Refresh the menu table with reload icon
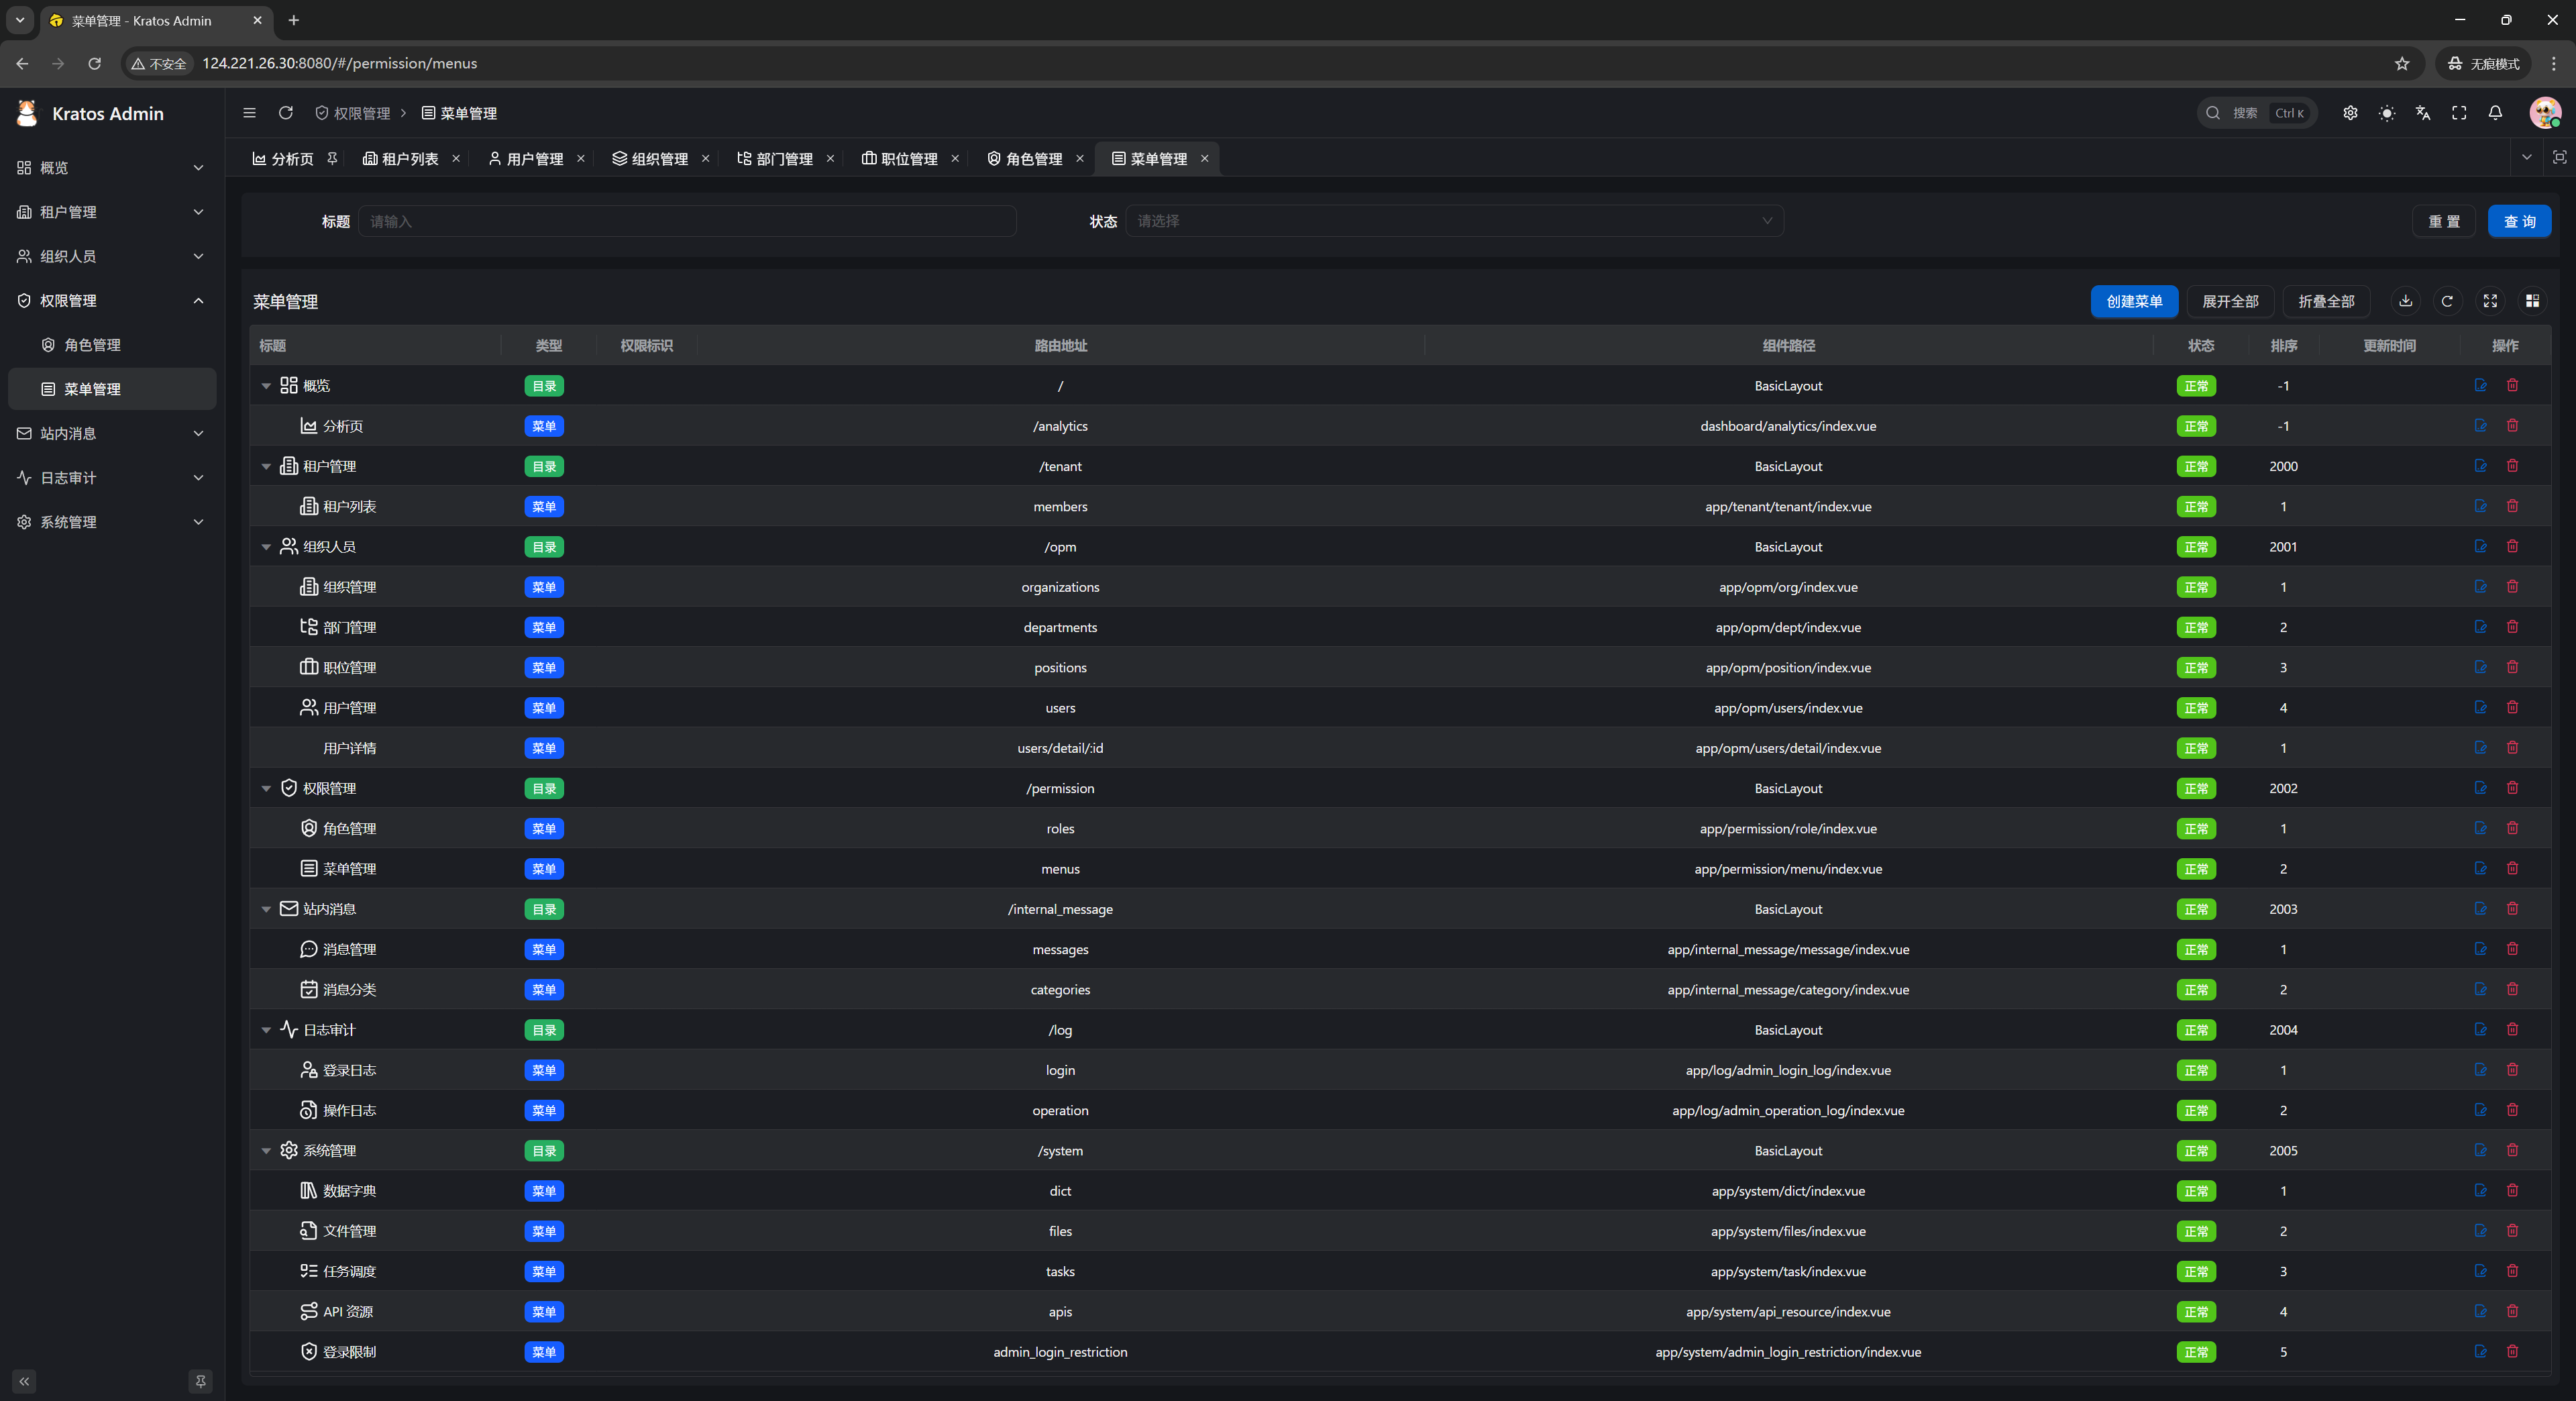 tap(2447, 301)
